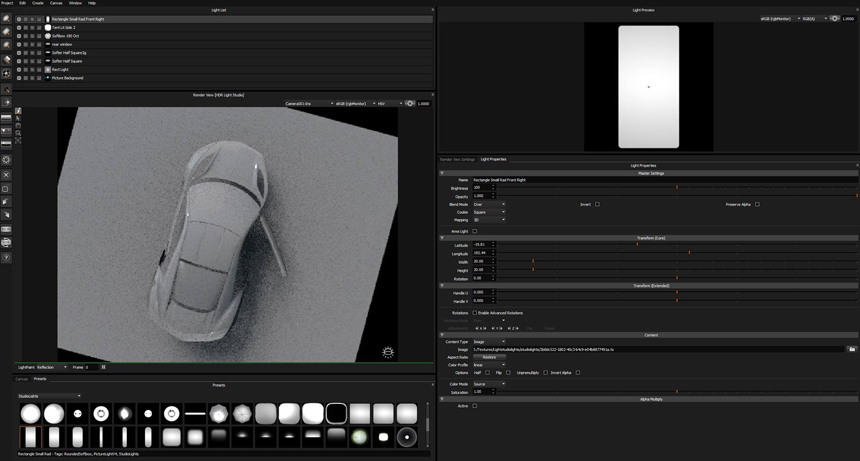Image resolution: width=860 pixels, height=461 pixels.
Task: Select the Presets tab
Action: pyautogui.click(x=40, y=379)
